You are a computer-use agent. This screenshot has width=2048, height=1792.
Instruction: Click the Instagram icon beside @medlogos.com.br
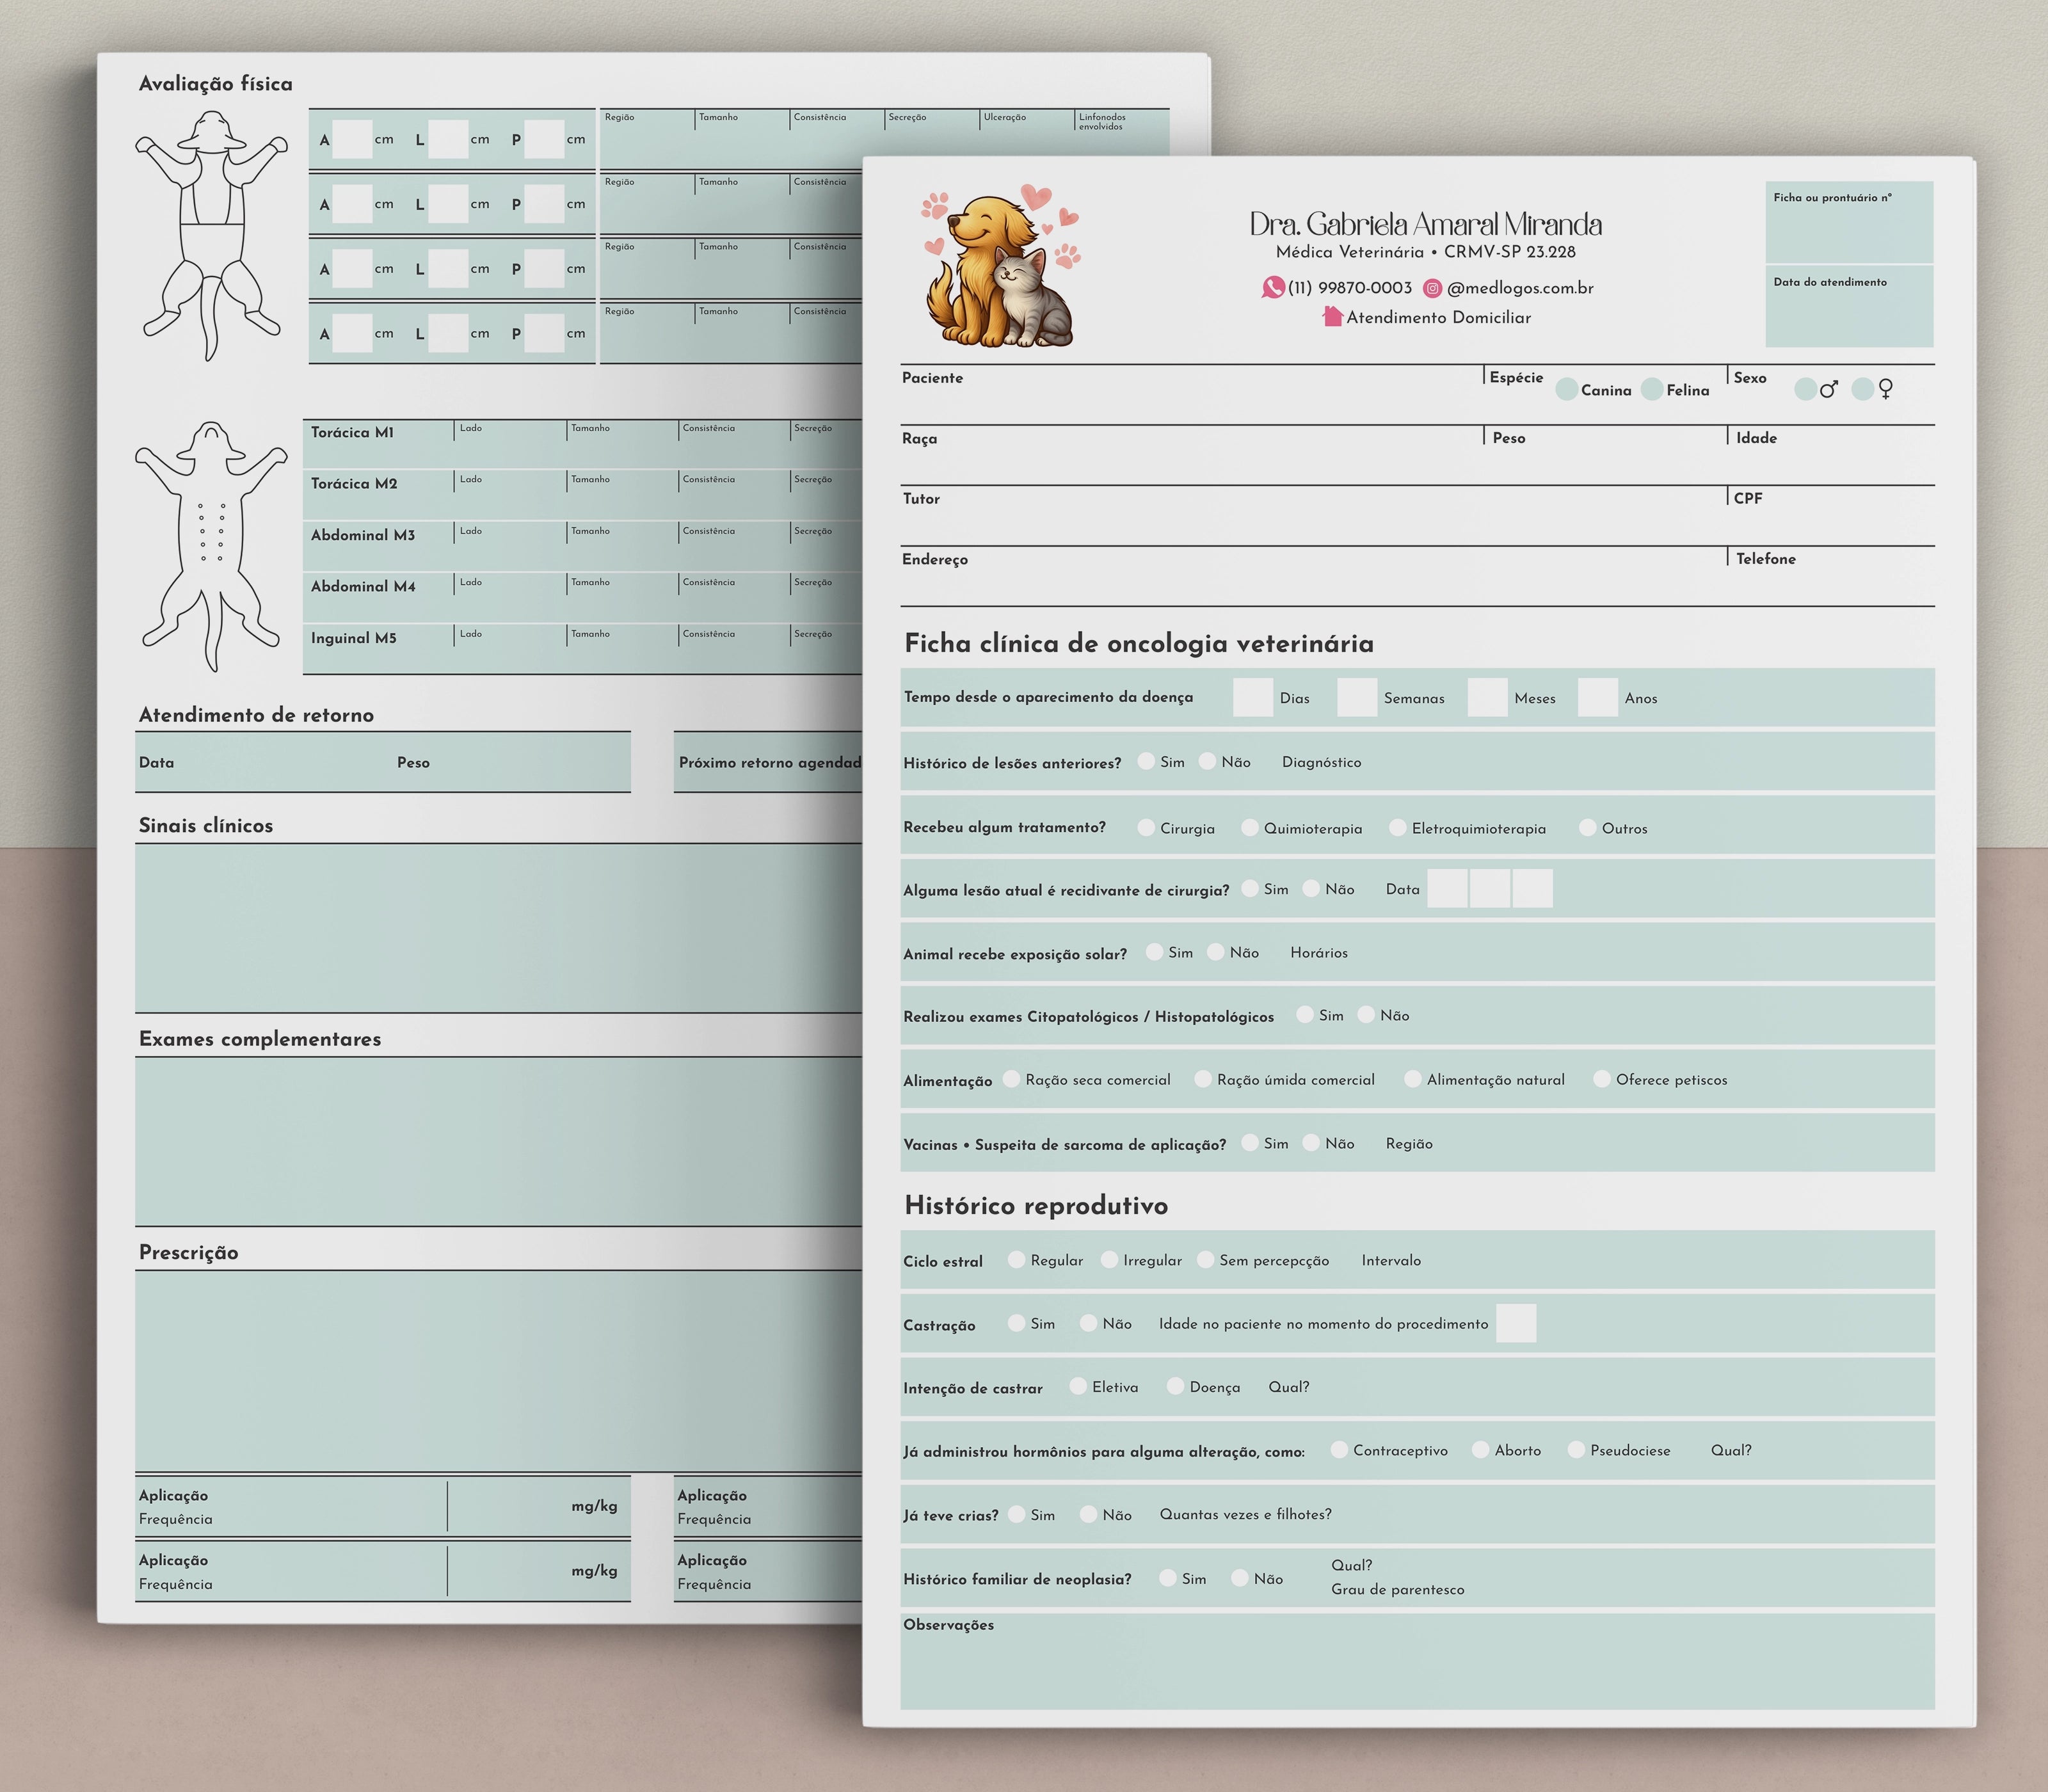coord(1432,288)
